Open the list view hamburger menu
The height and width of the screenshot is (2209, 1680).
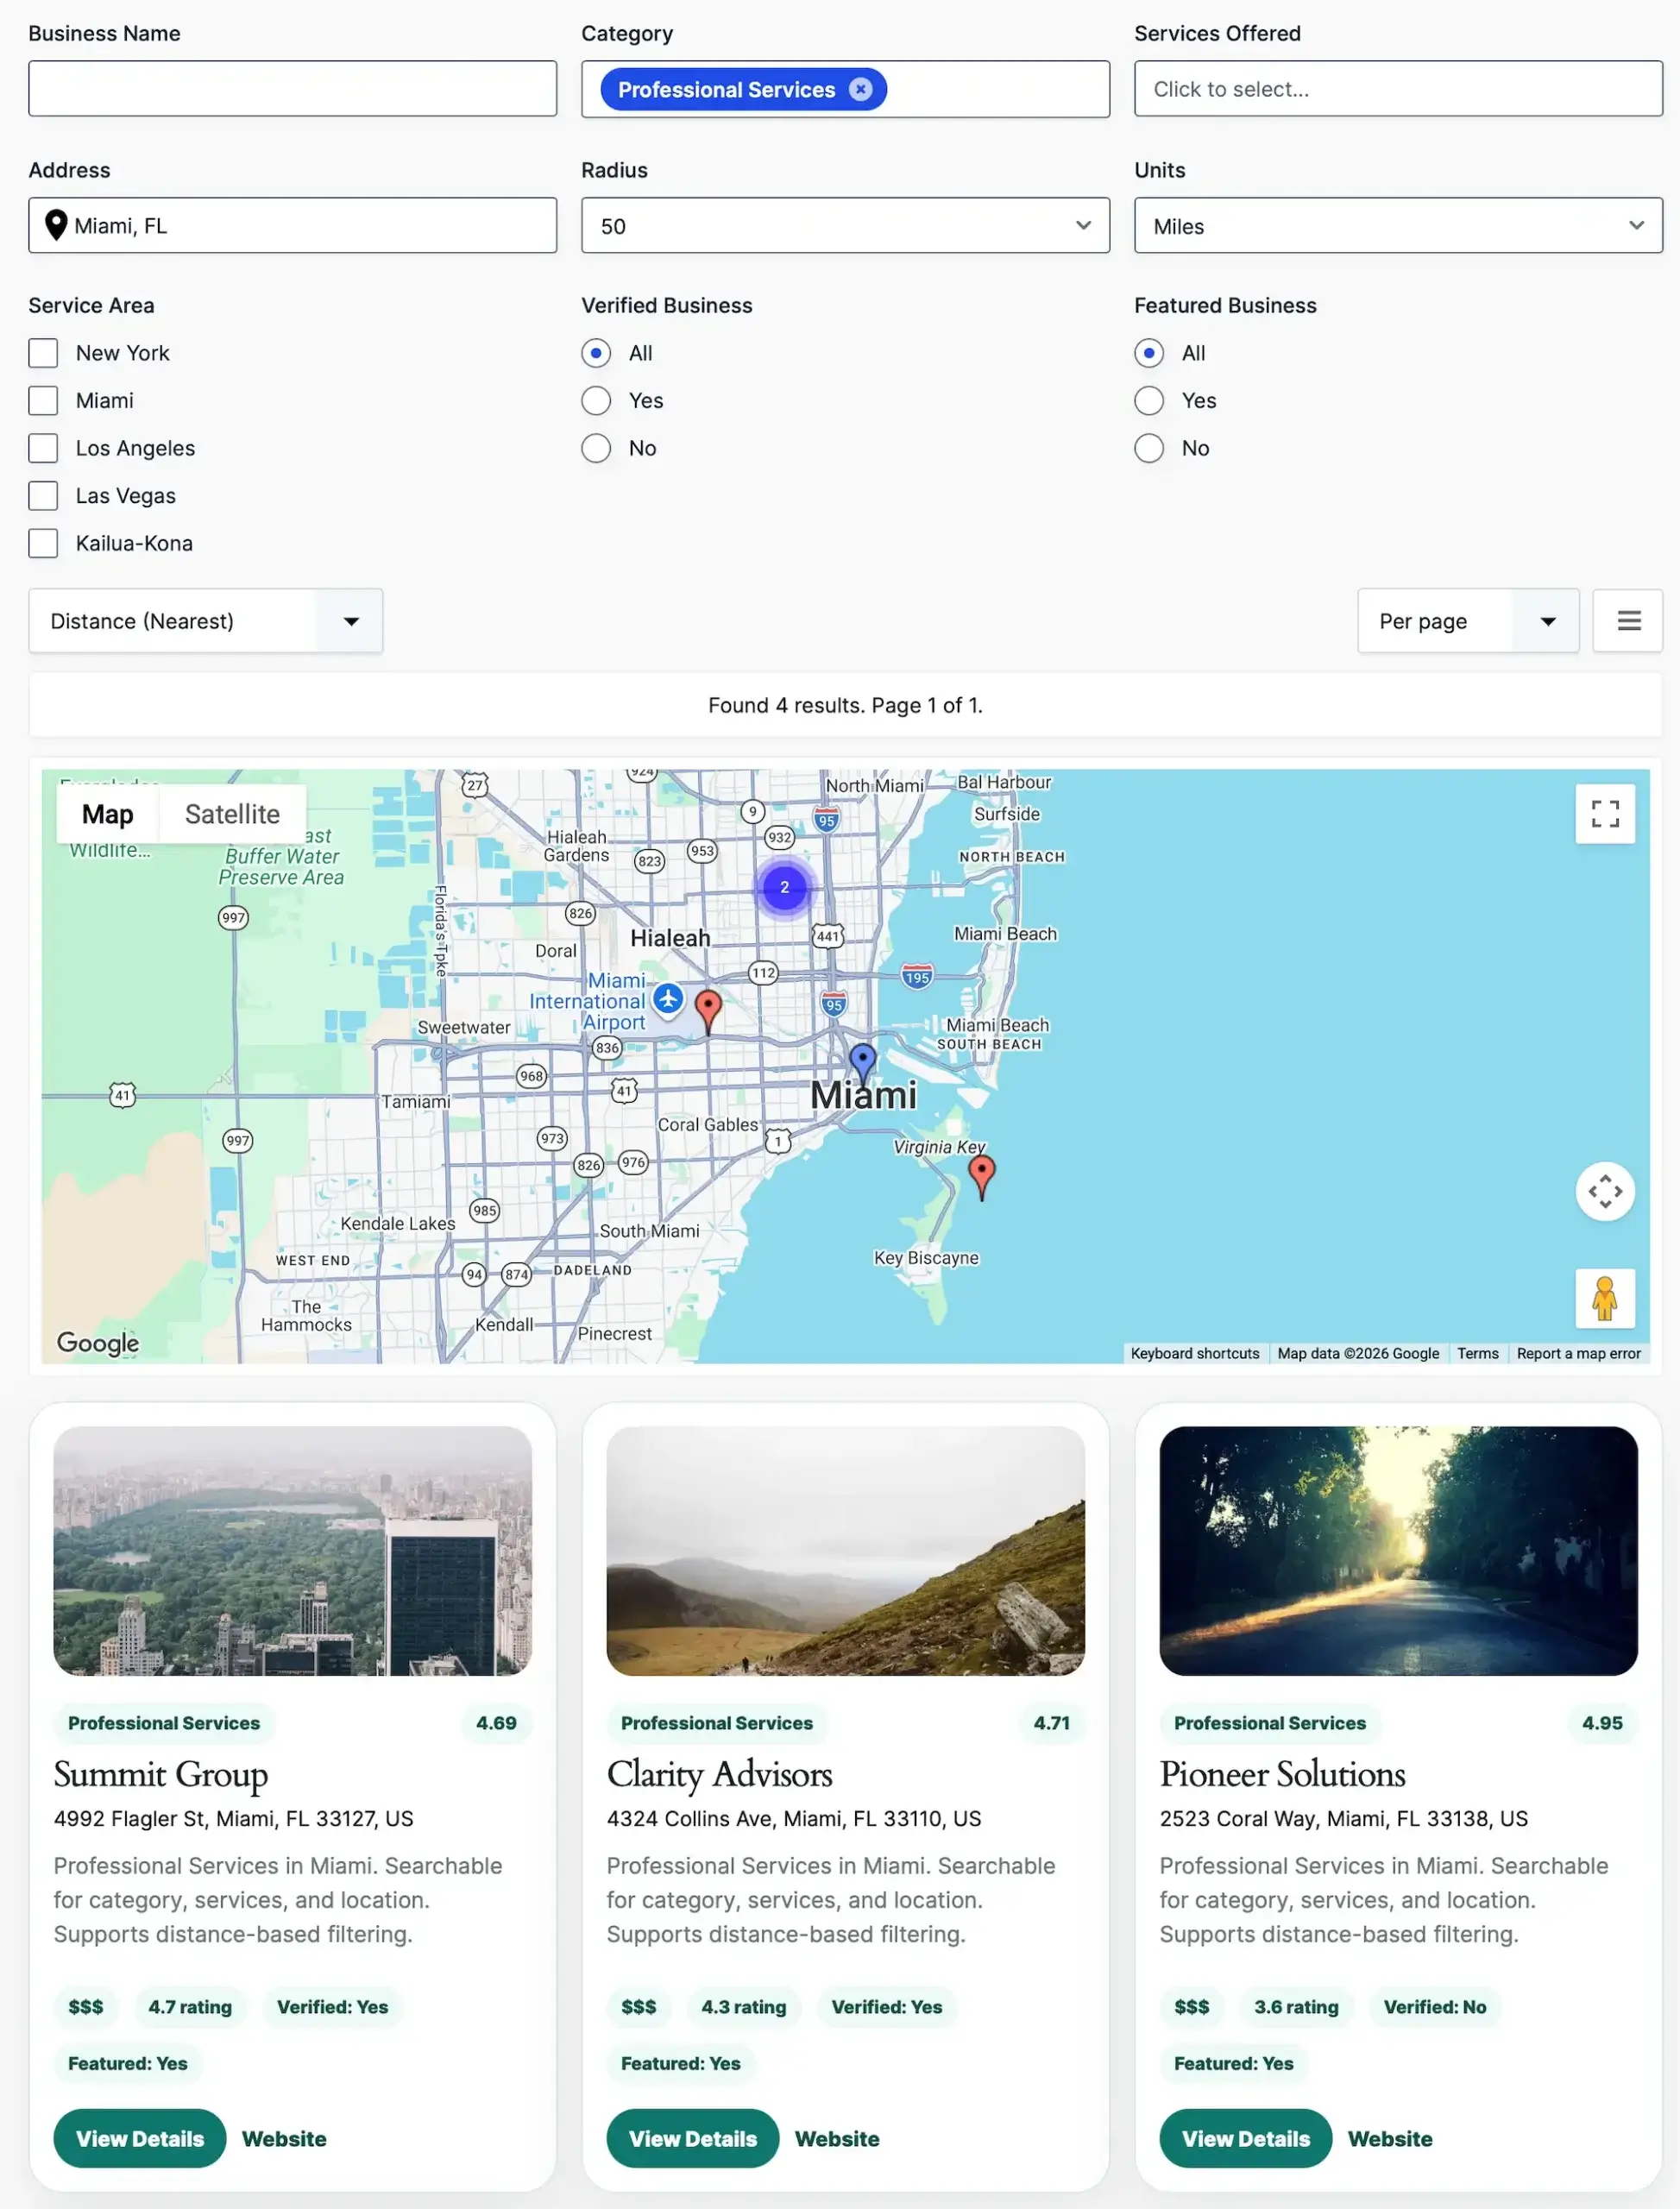click(1628, 621)
